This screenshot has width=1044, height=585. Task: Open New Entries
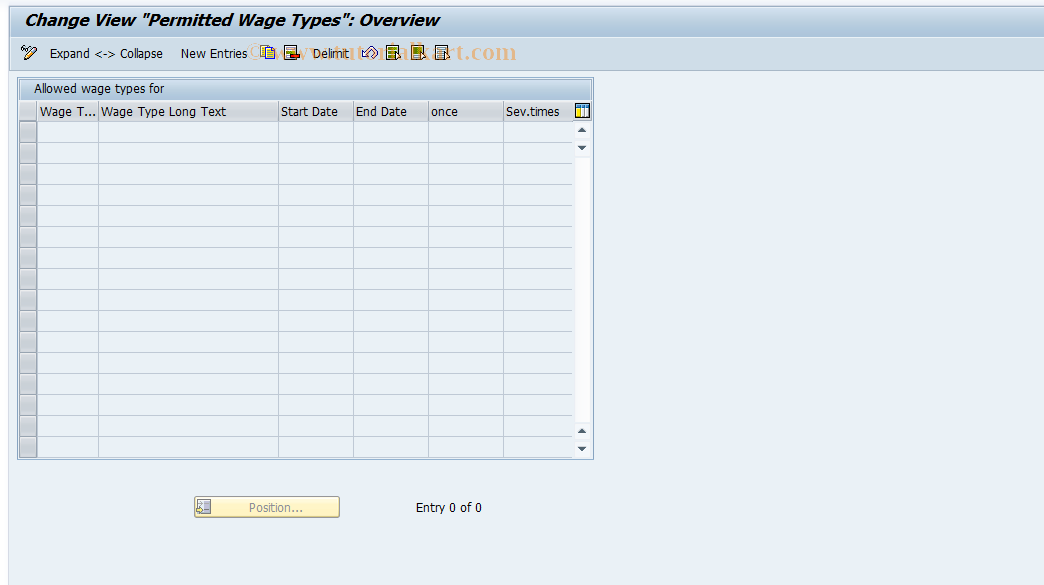tap(214, 53)
